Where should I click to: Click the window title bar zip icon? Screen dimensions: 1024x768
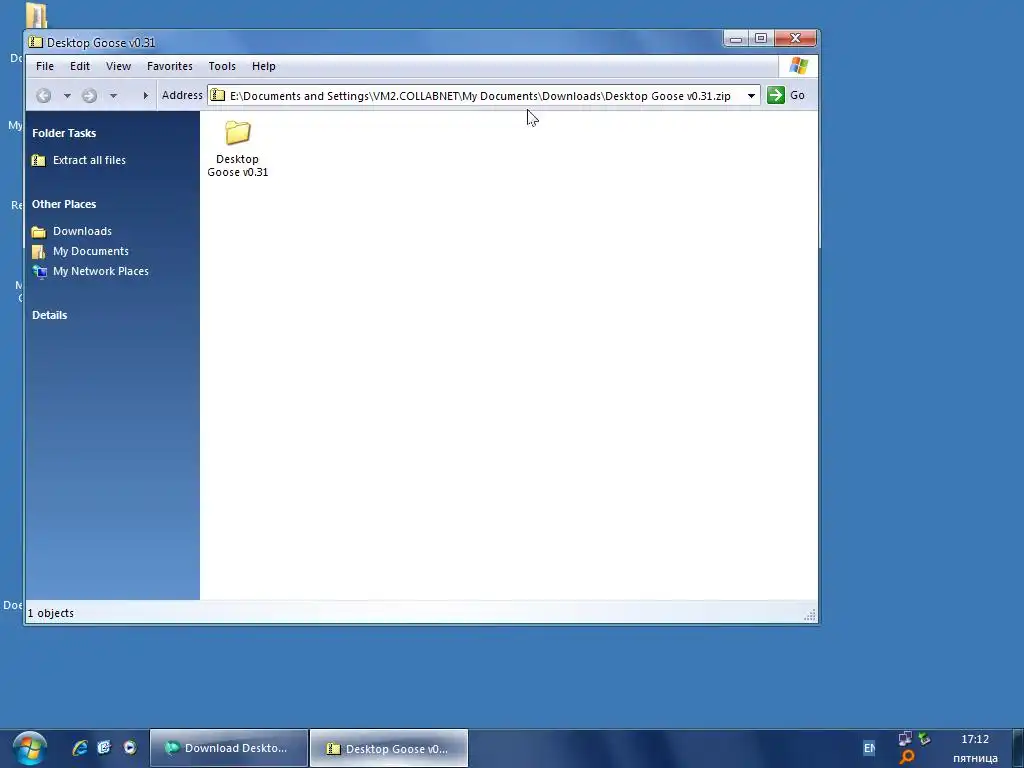tap(35, 42)
